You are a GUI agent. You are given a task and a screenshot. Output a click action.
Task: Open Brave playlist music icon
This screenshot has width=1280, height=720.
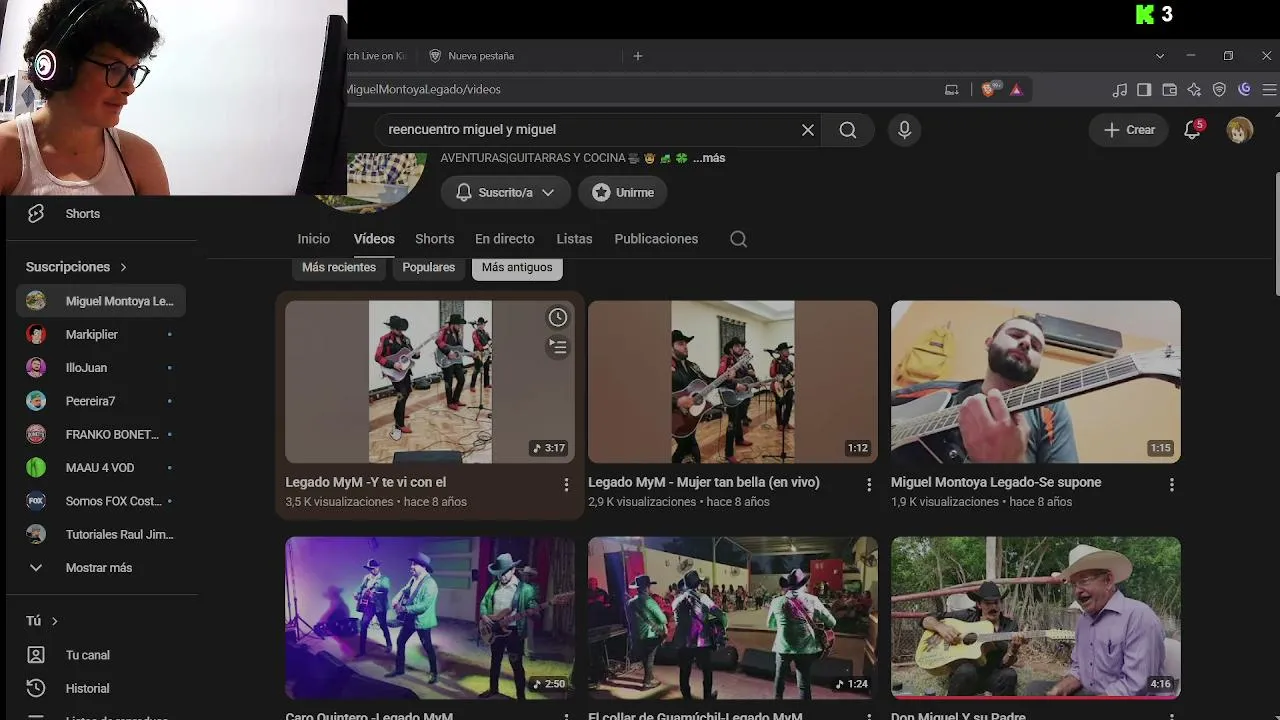[1120, 90]
